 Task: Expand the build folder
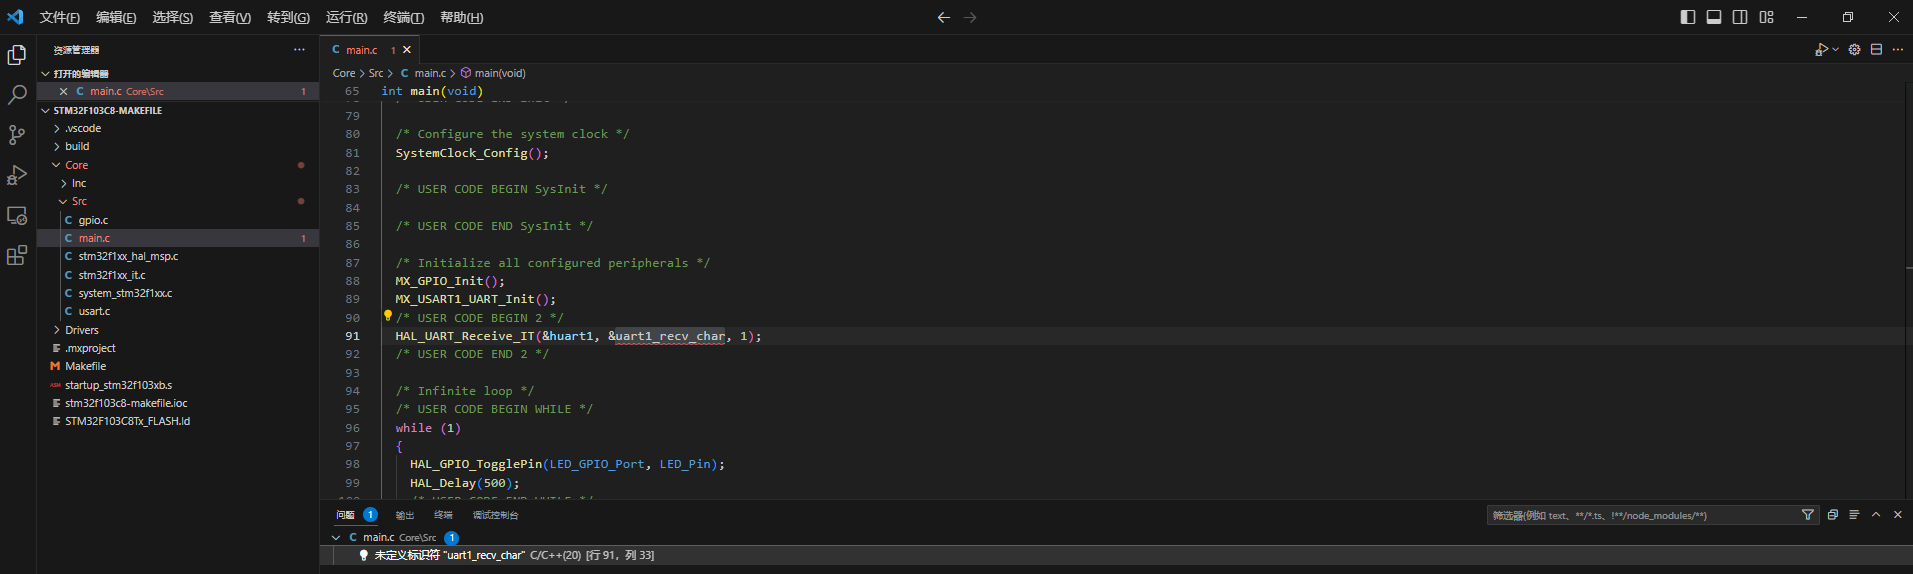pyautogui.click(x=77, y=146)
